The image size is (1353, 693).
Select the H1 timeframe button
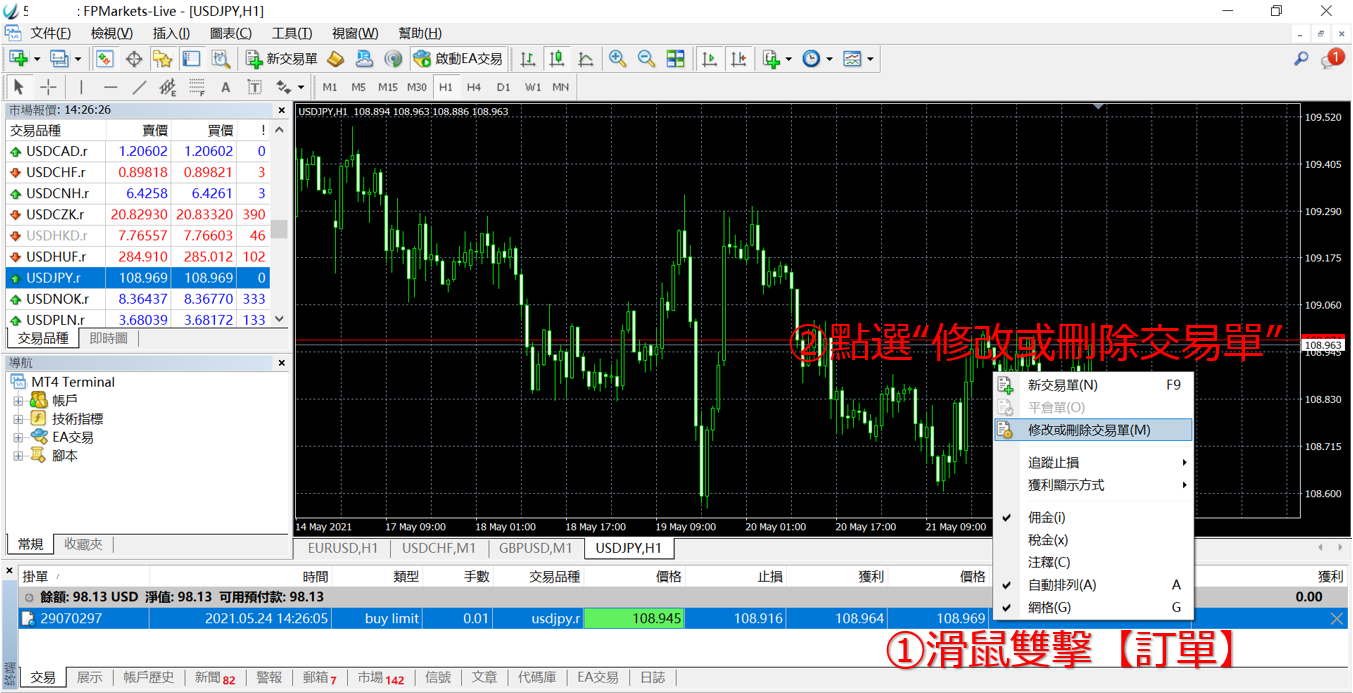click(446, 87)
